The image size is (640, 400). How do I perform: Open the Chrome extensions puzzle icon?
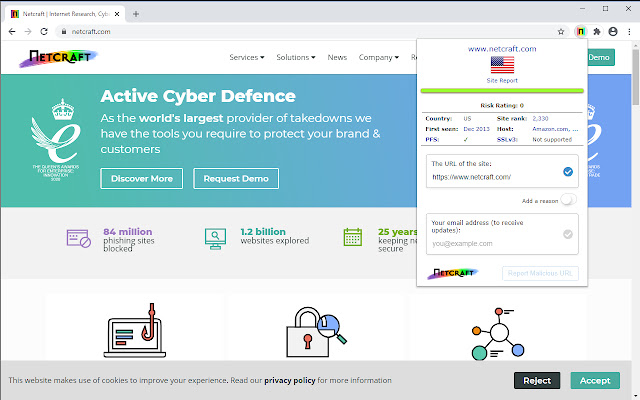click(x=597, y=31)
